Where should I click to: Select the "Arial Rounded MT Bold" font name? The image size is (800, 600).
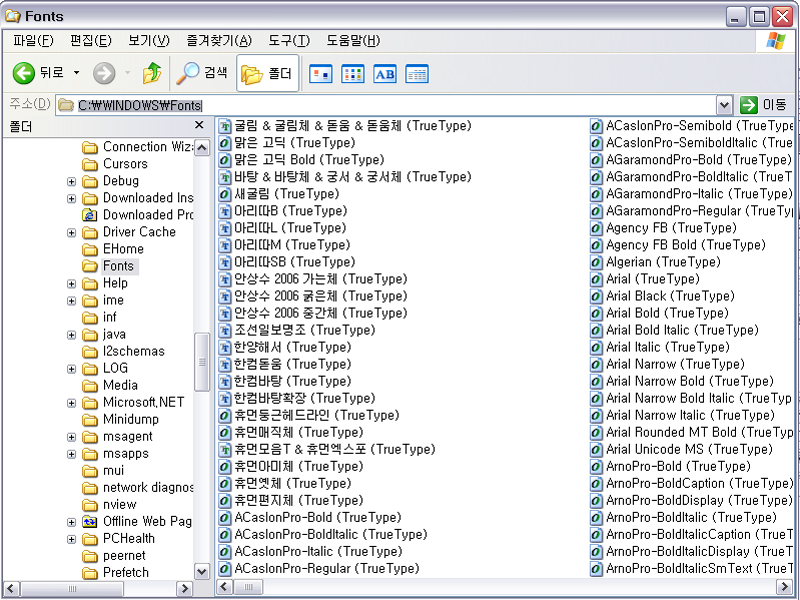(x=671, y=433)
